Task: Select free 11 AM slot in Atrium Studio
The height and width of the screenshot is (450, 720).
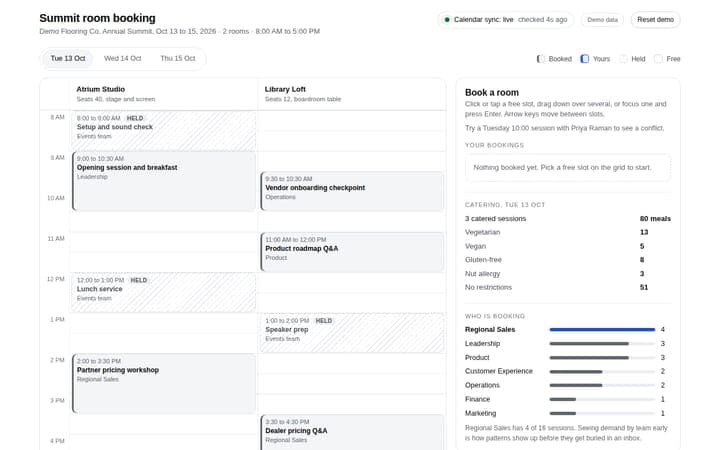Action: coord(163,242)
